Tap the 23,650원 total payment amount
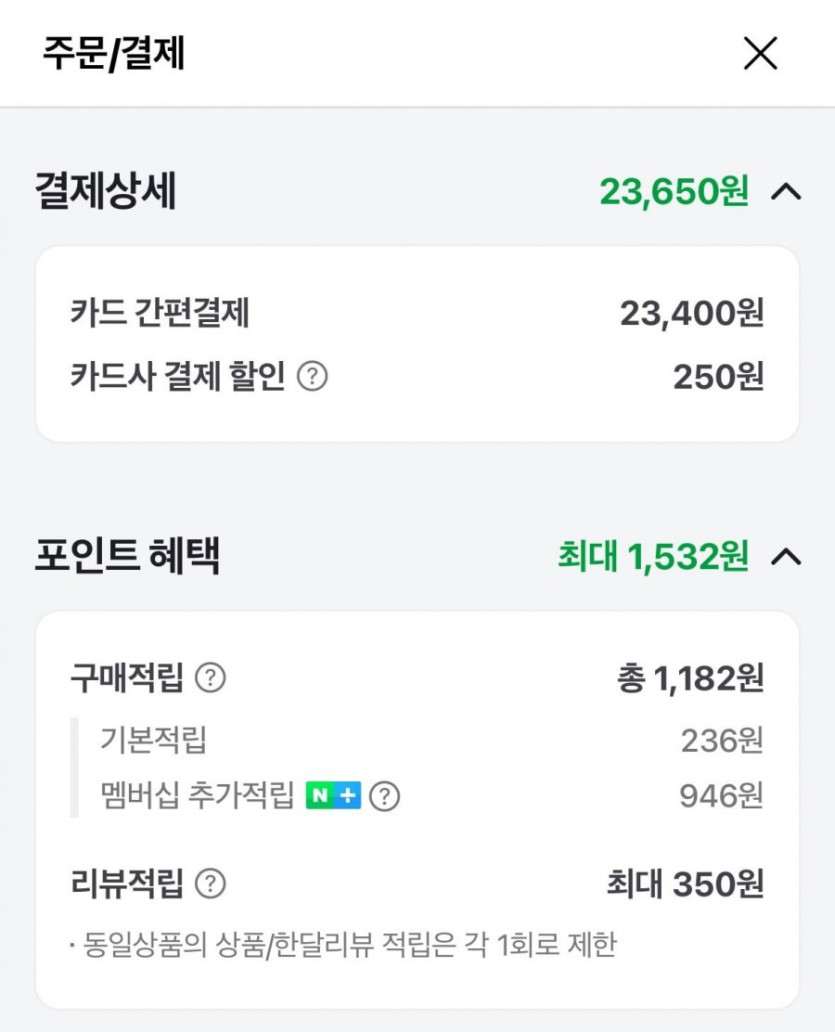Viewport: 835px width, 1032px height. 673,191
